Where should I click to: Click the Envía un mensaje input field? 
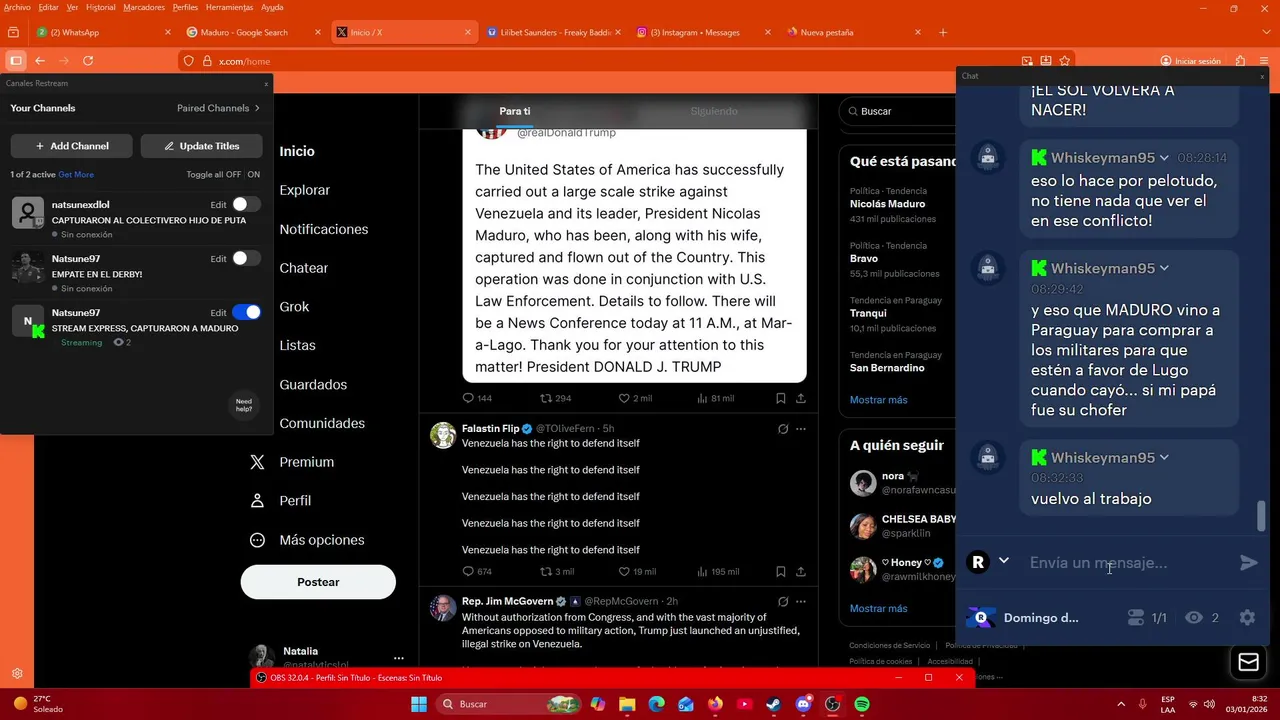(1128, 563)
